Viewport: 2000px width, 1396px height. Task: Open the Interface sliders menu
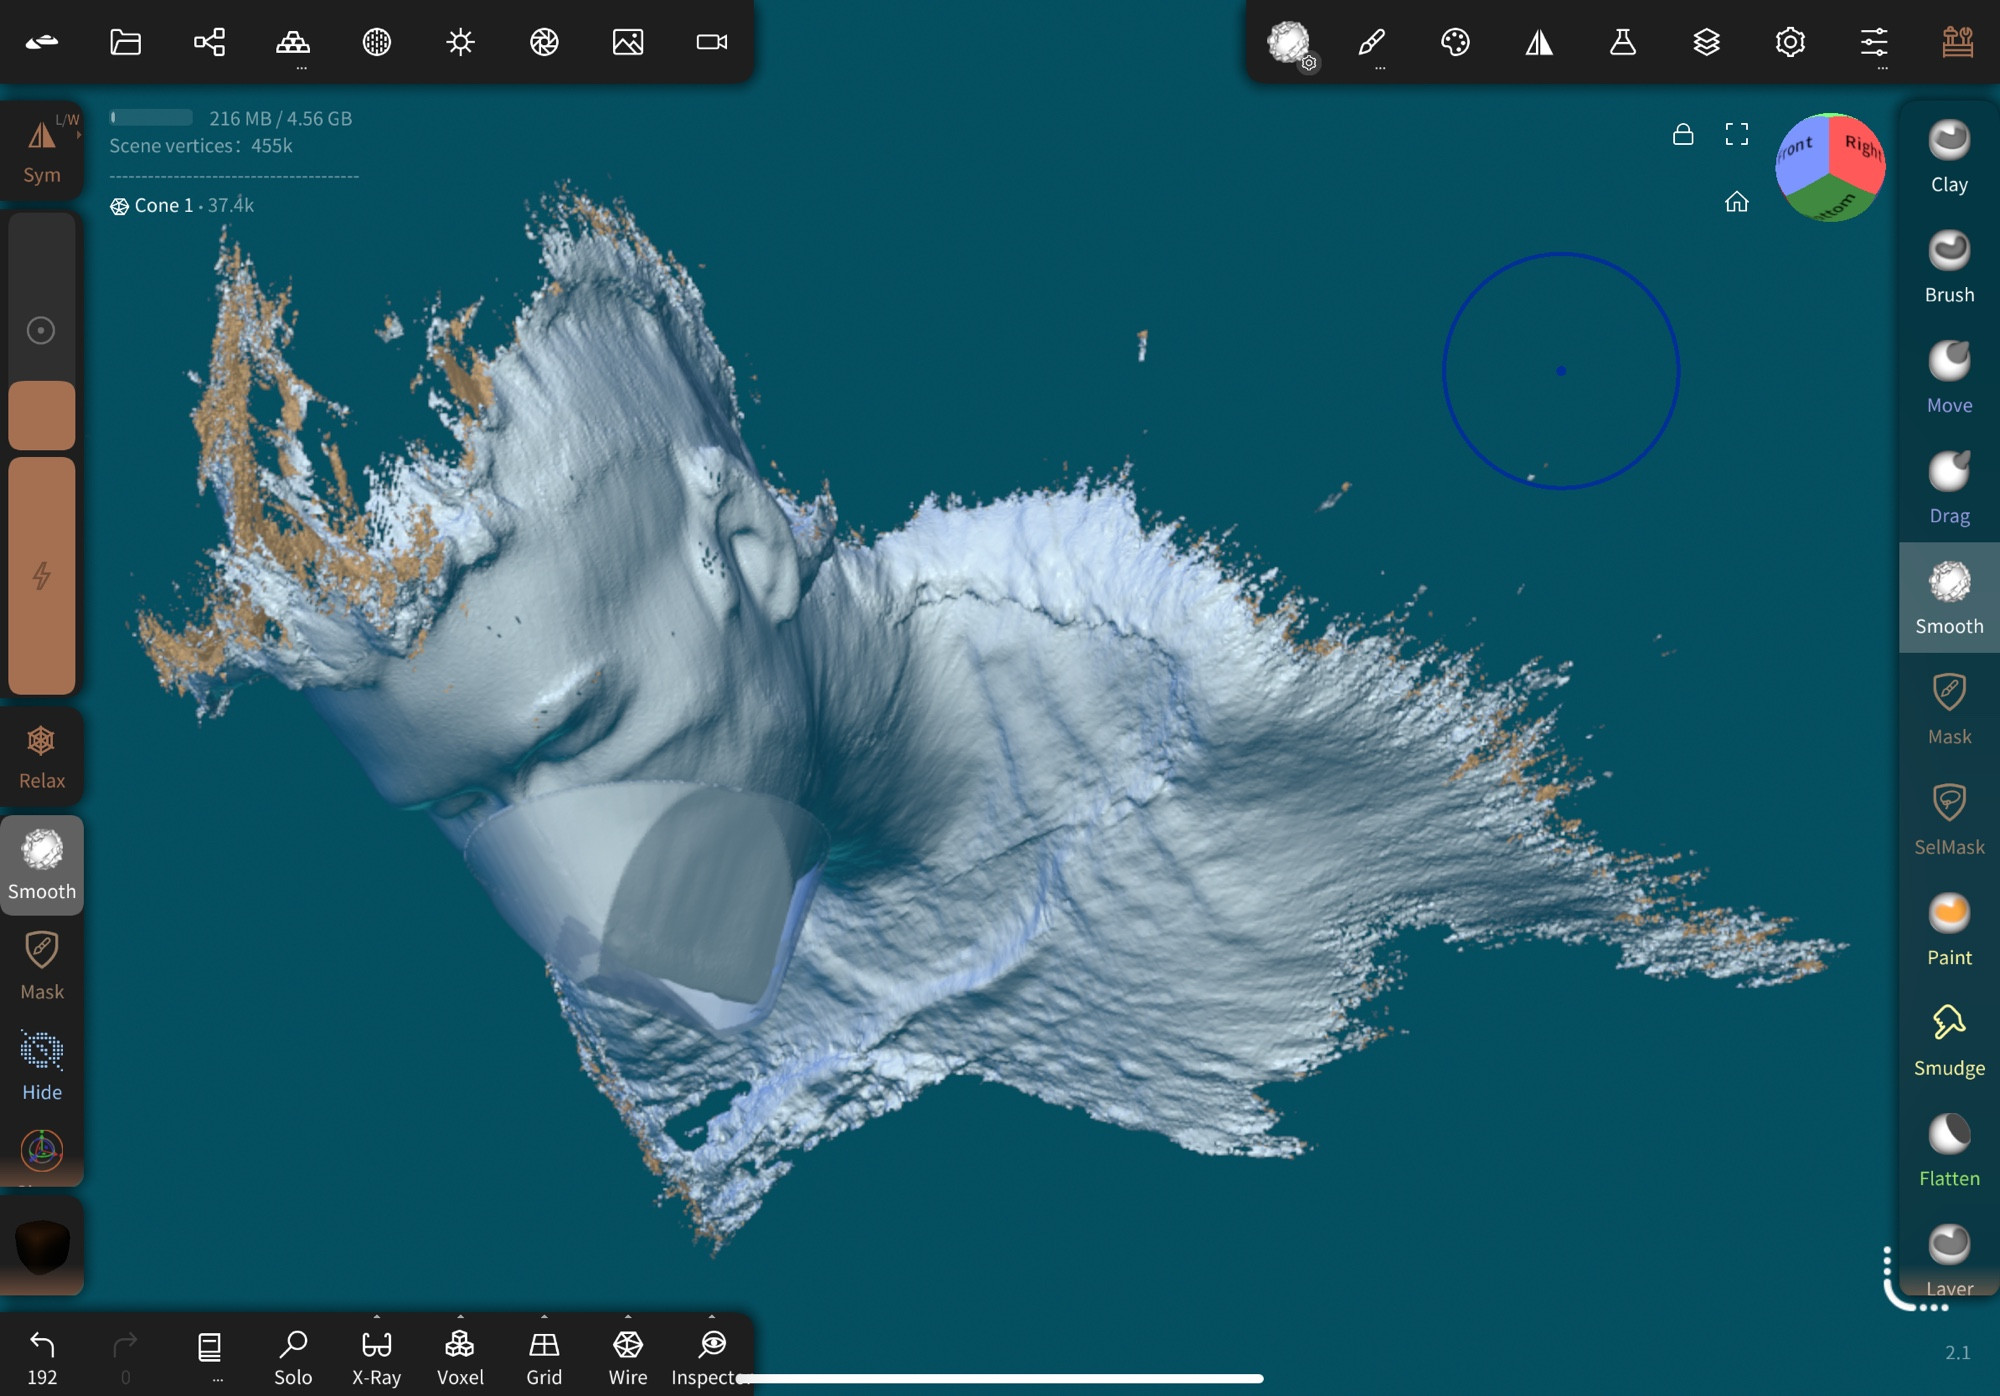tap(1874, 42)
